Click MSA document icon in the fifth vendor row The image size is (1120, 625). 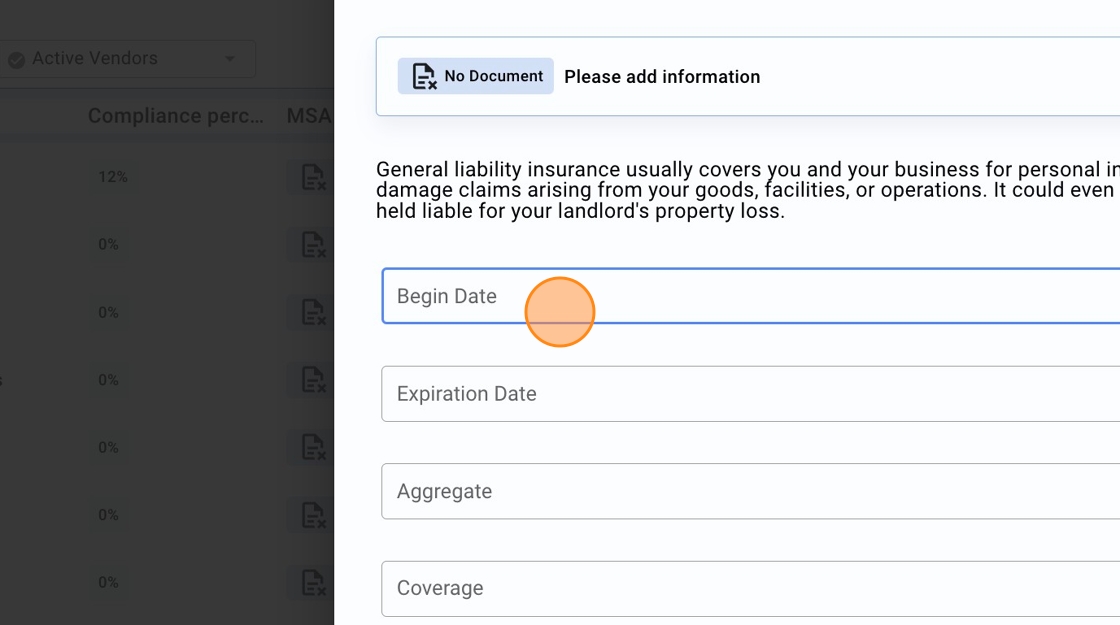[x=313, y=447]
